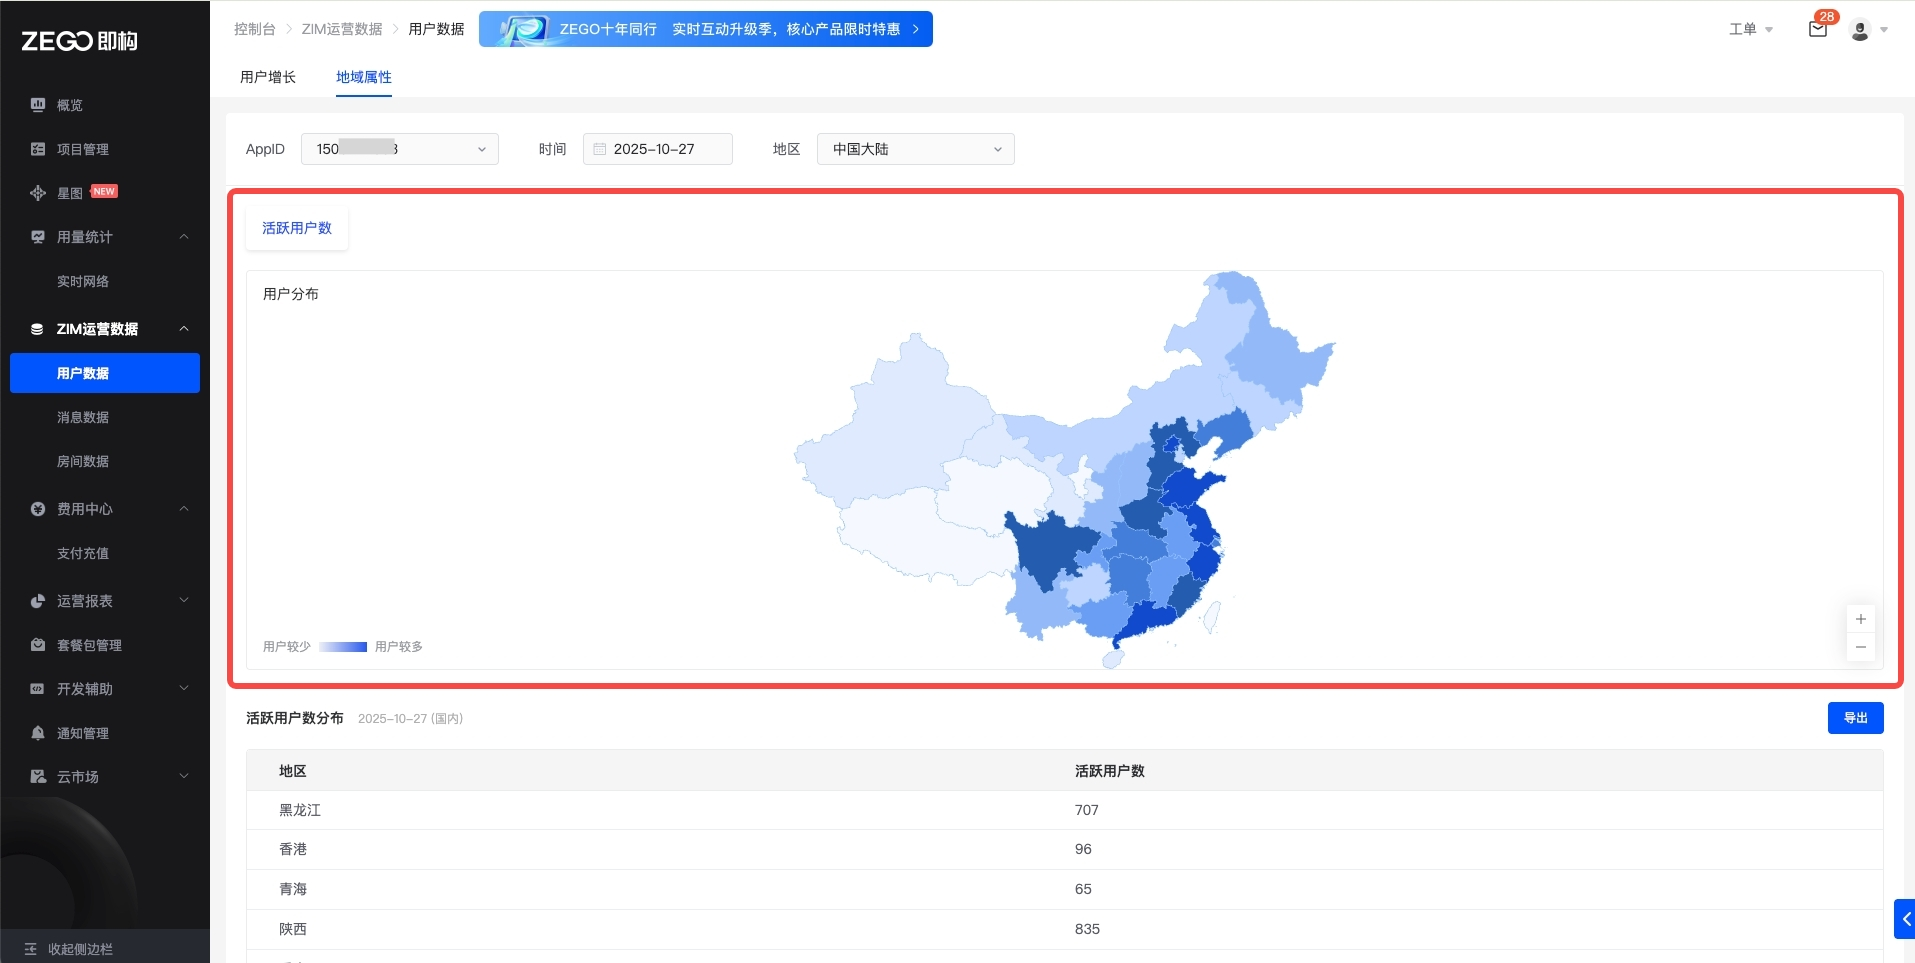Open the 地区 region dropdown
Image resolution: width=1915 pixels, height=963 pixels.
pyautogui.click(x=915, y=149)
